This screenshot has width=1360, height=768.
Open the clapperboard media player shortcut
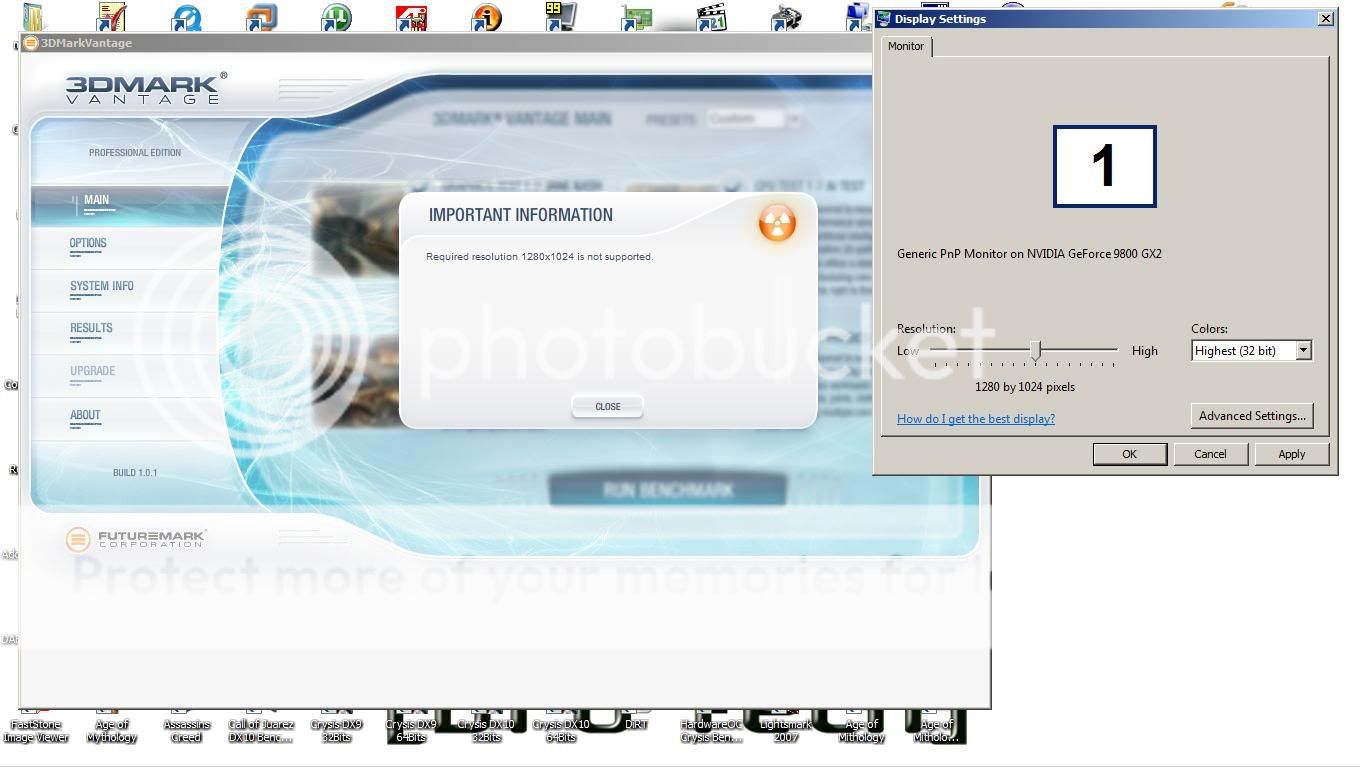(x=711, y=17)
